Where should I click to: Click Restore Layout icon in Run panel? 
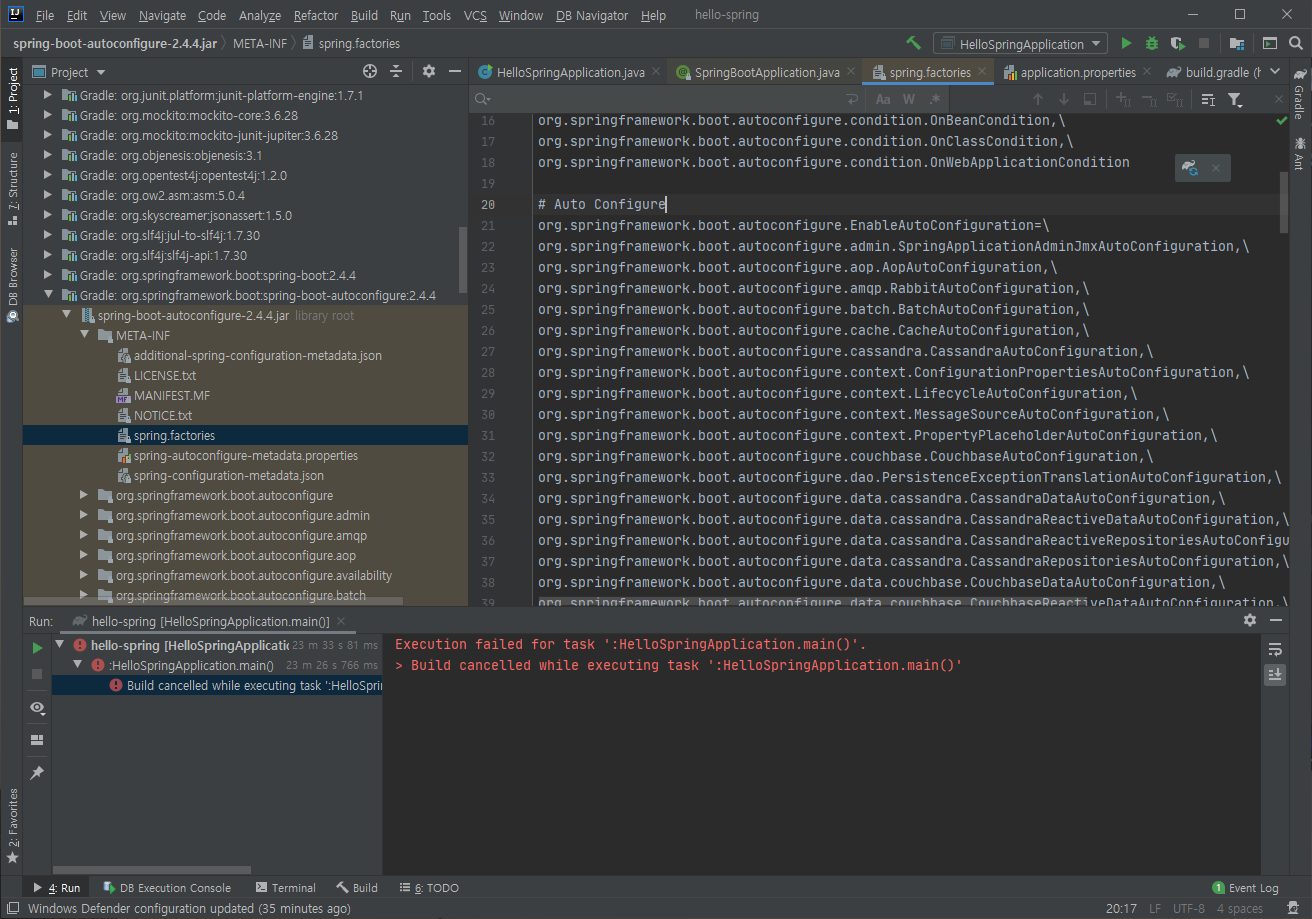click(x=37, y=740)
